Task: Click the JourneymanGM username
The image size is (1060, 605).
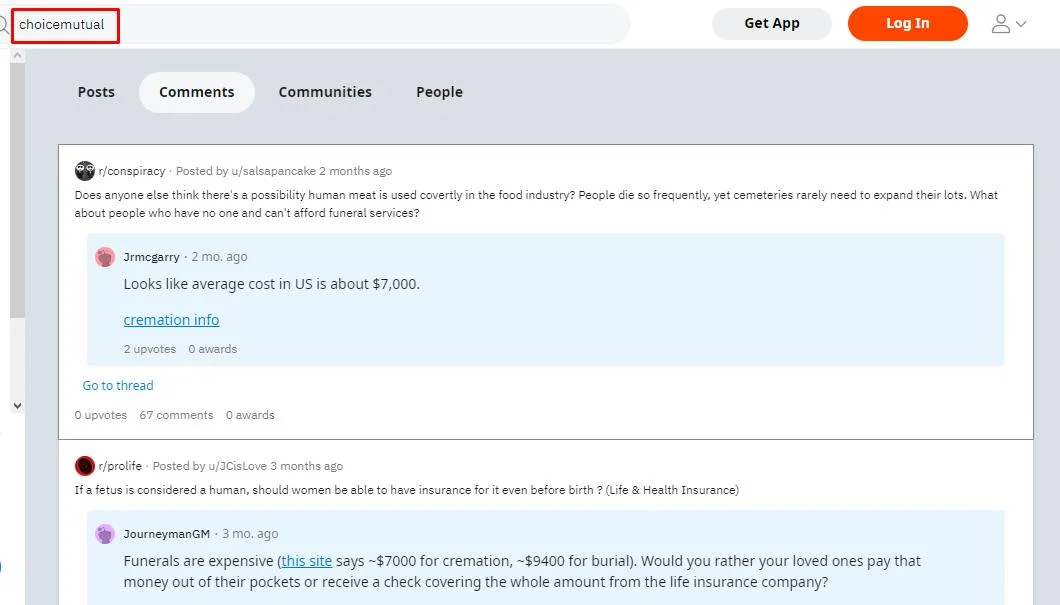Action: 167,534
